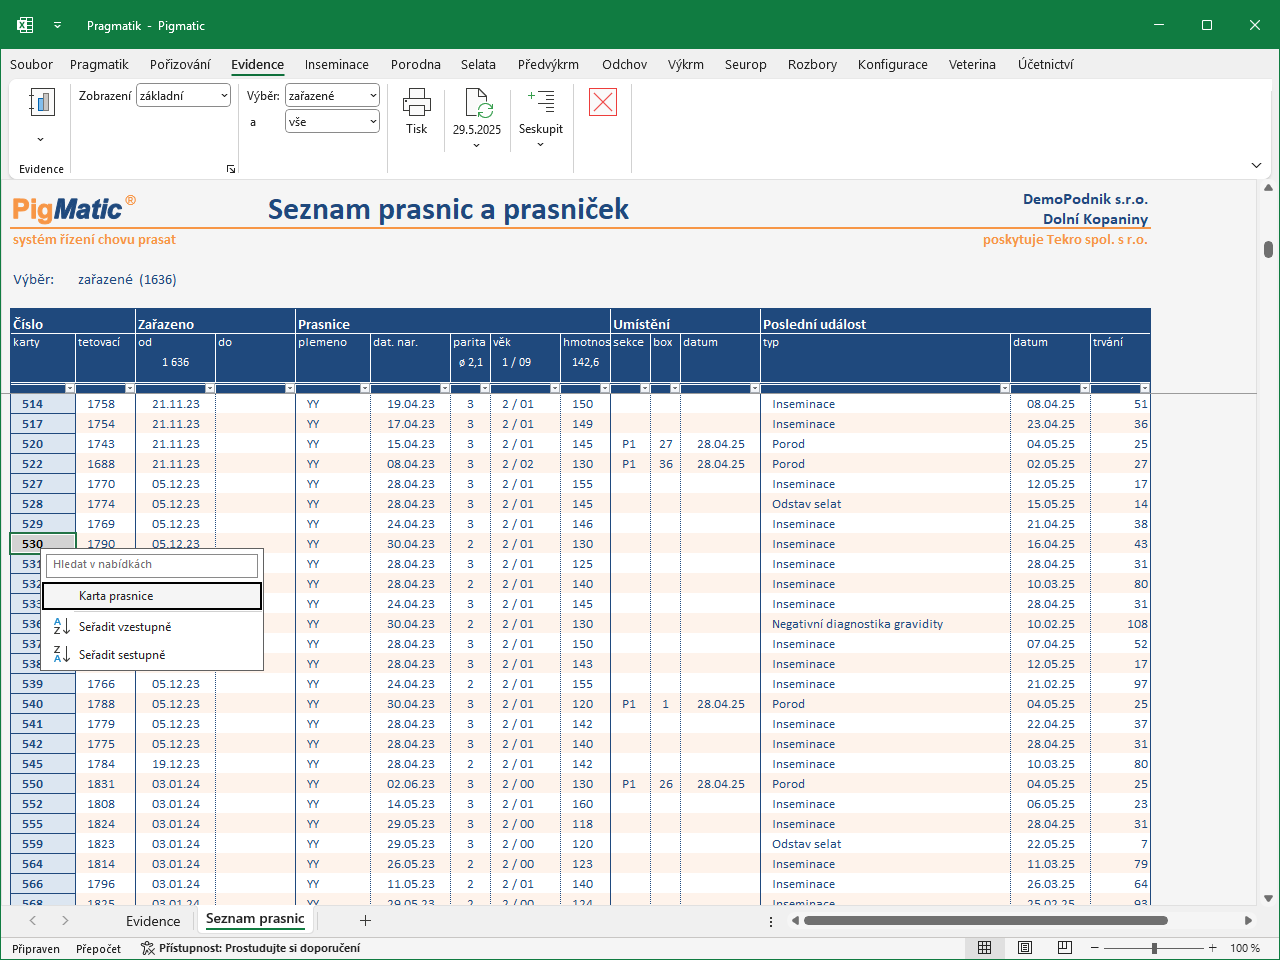Screen dimensions: 1280x960
Task: Collapse the ribbon with chevron arrow
Action: pyautogui.click(x=1257, y=165)
